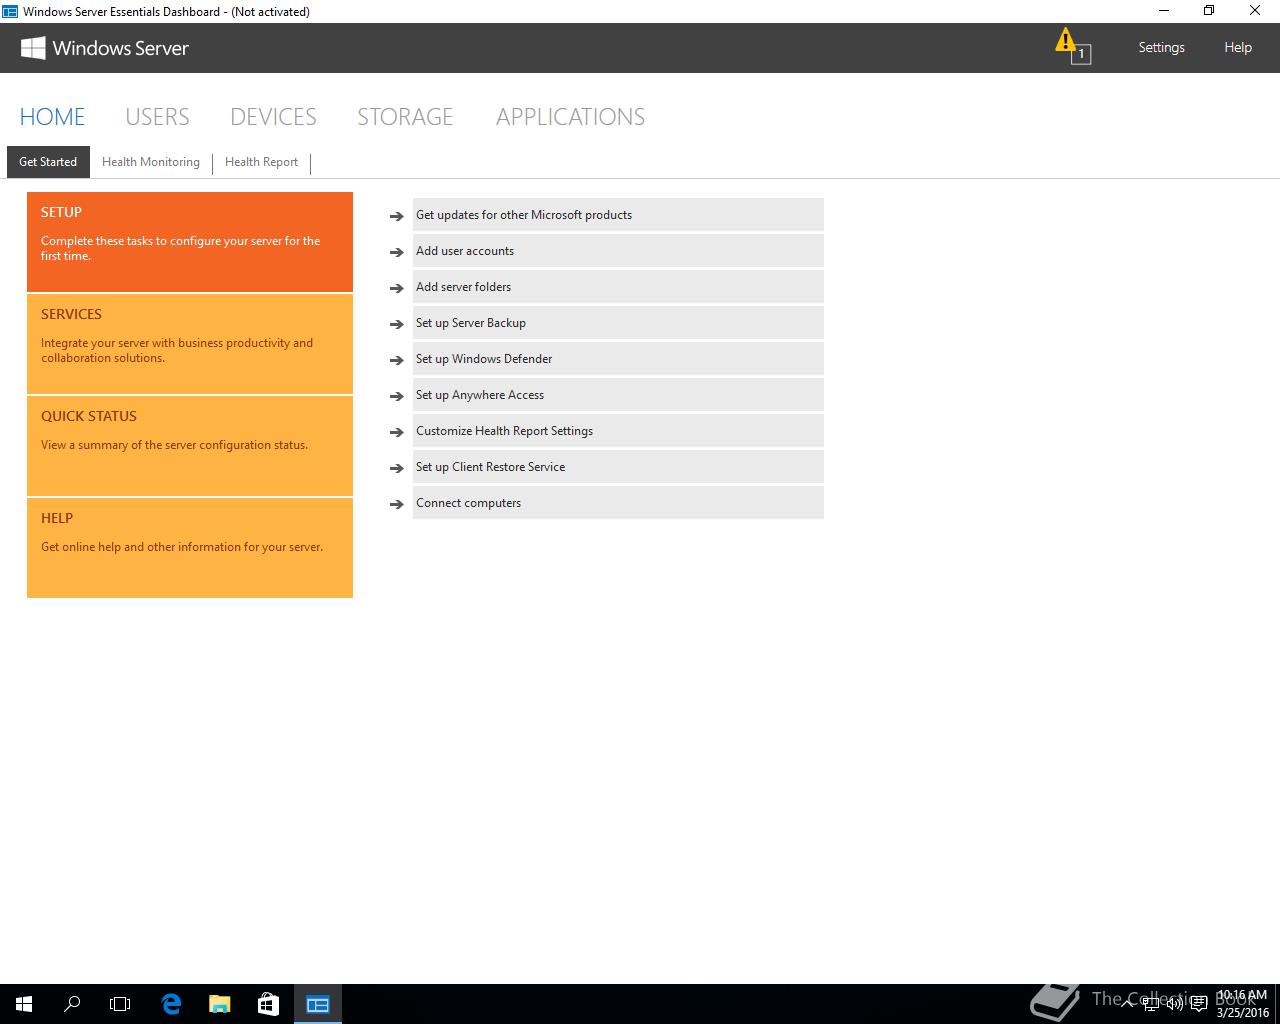
Task: Open Help in the header
Action: point(1238,47)
